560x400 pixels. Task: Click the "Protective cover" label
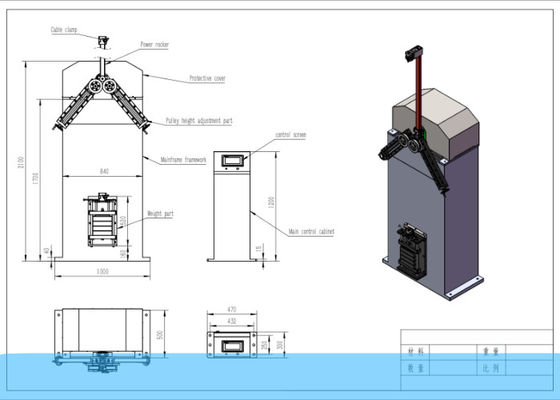coord(207,78)
